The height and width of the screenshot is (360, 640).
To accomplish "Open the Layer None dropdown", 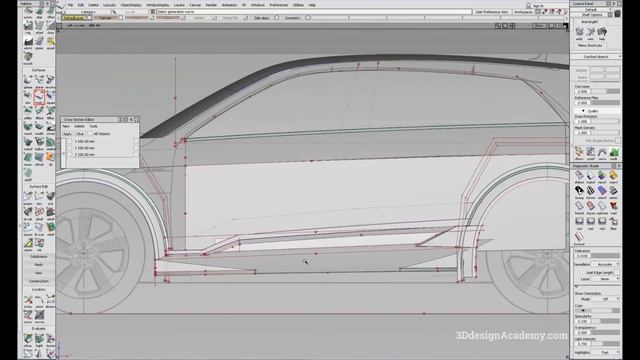I will (606, 279).
